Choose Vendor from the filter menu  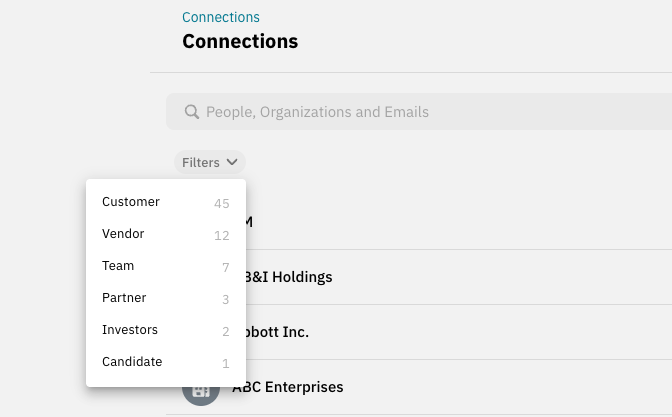coord(123,234)
